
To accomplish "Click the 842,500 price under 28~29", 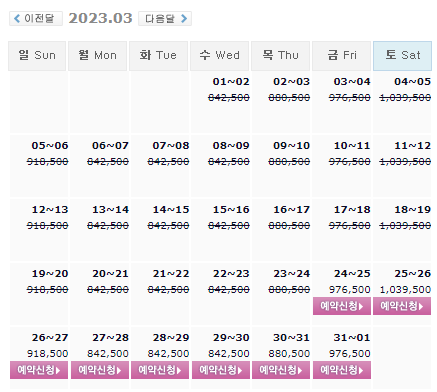I will click(168, 353).
